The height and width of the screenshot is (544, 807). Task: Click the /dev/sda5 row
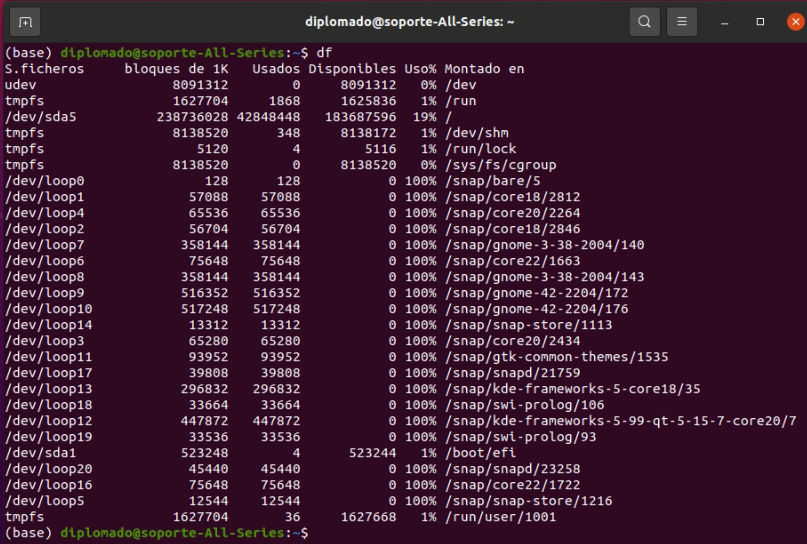coord(228,117)
